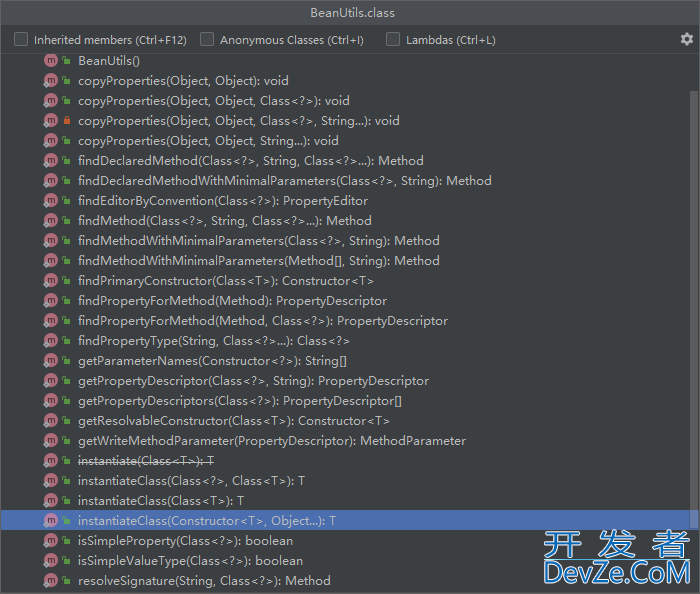The height and width of the screenshot is (594, 700).
Task: Click method icon for findPropertyForMethod(Method): PropertyDescriptor
Action: tap(51, 300)
